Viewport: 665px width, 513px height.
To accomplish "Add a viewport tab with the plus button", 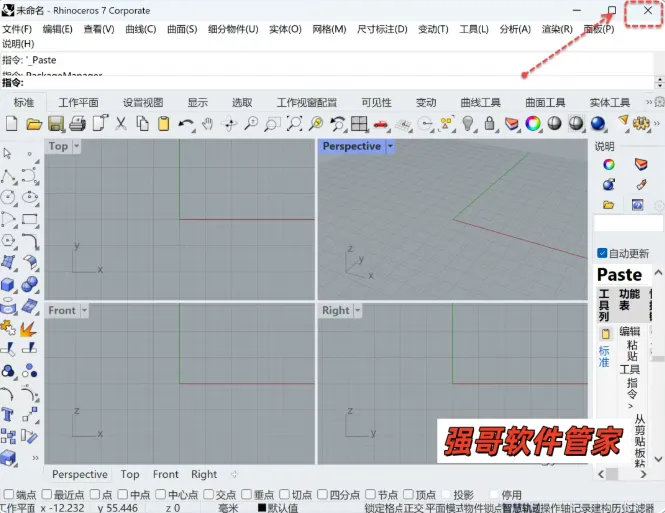I will (x=234, y=474).
